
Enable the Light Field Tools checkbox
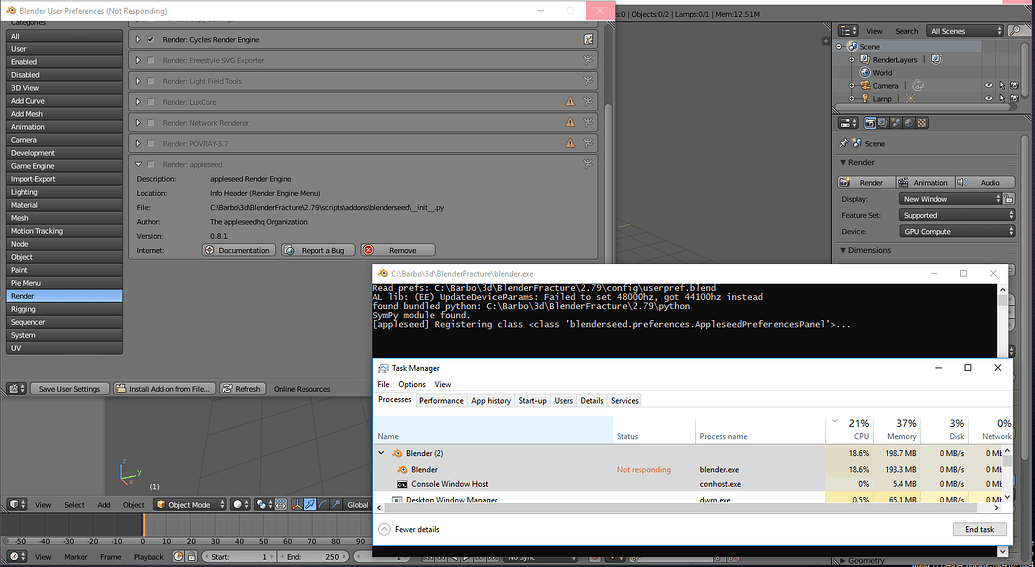150,81
